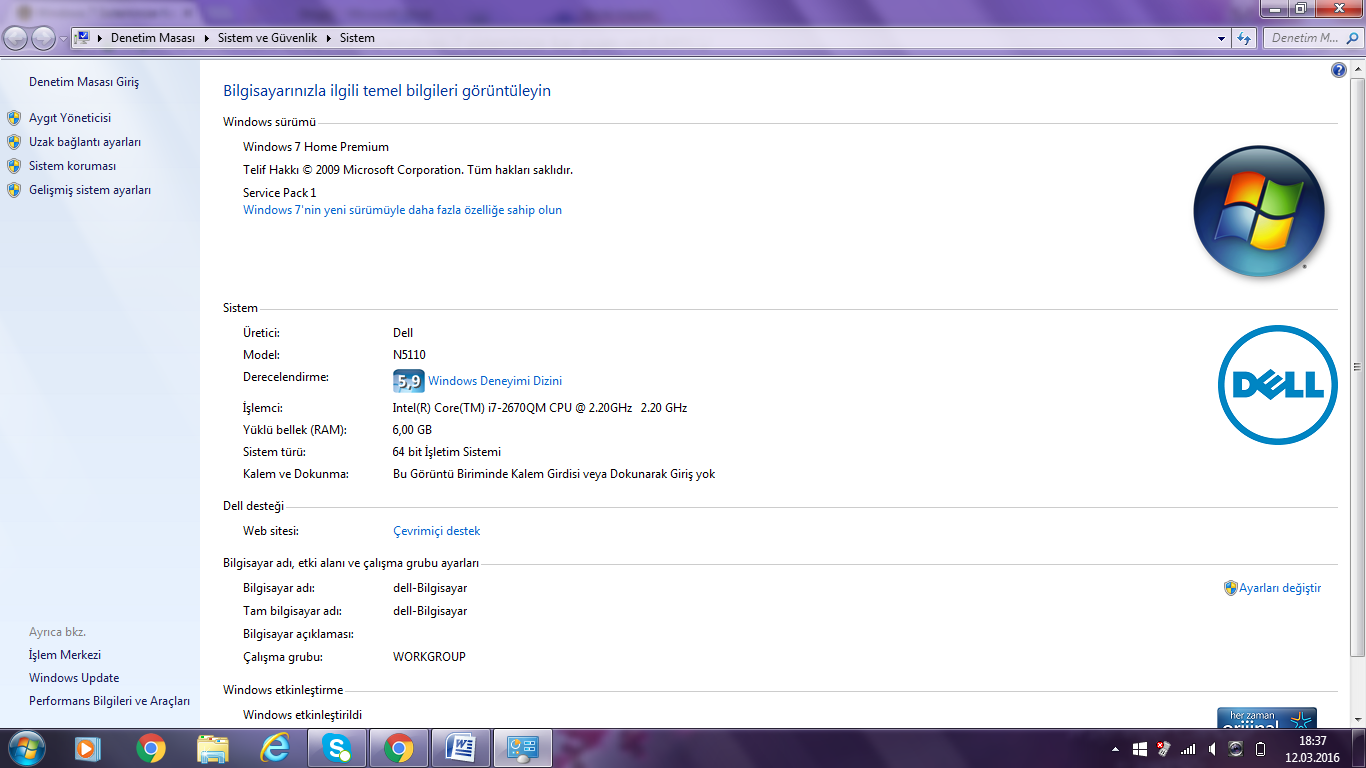Viewport: 1366px width, 768px height.
Task: Click the Denetim Masası breadcrumb
Action: pos(152,38)
